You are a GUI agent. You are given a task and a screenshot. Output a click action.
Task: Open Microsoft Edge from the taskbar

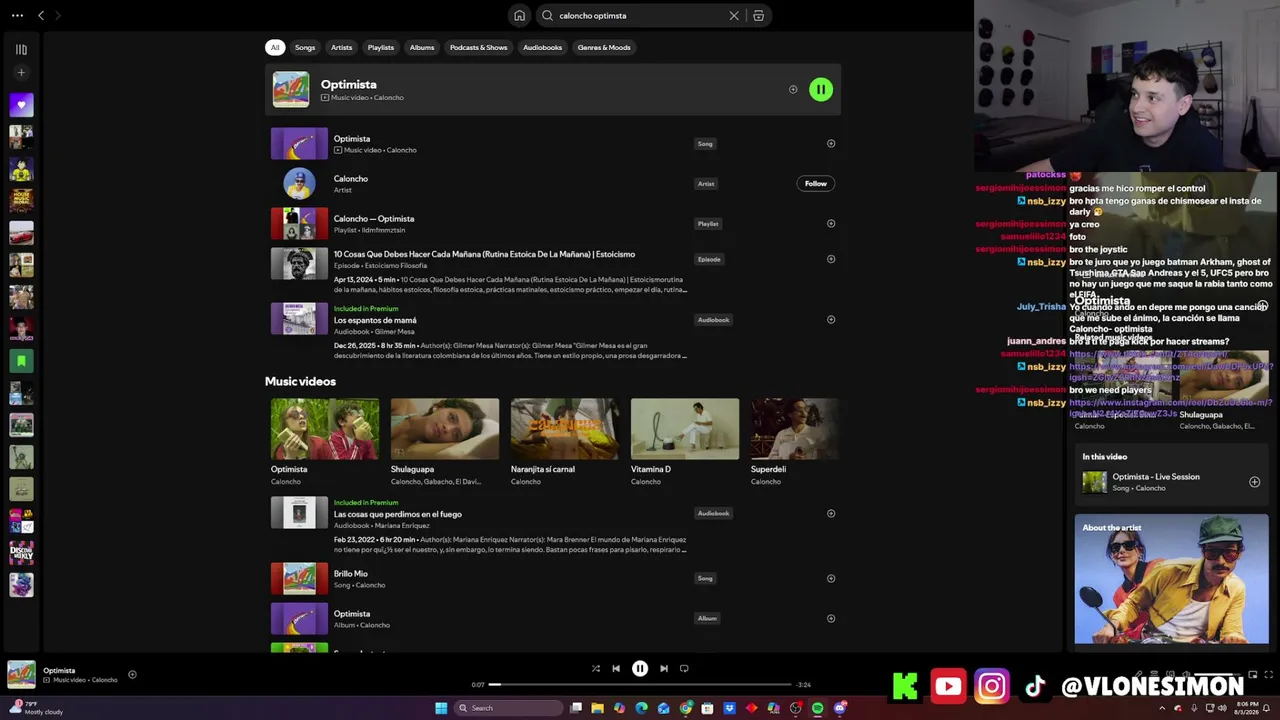(642, 708)
